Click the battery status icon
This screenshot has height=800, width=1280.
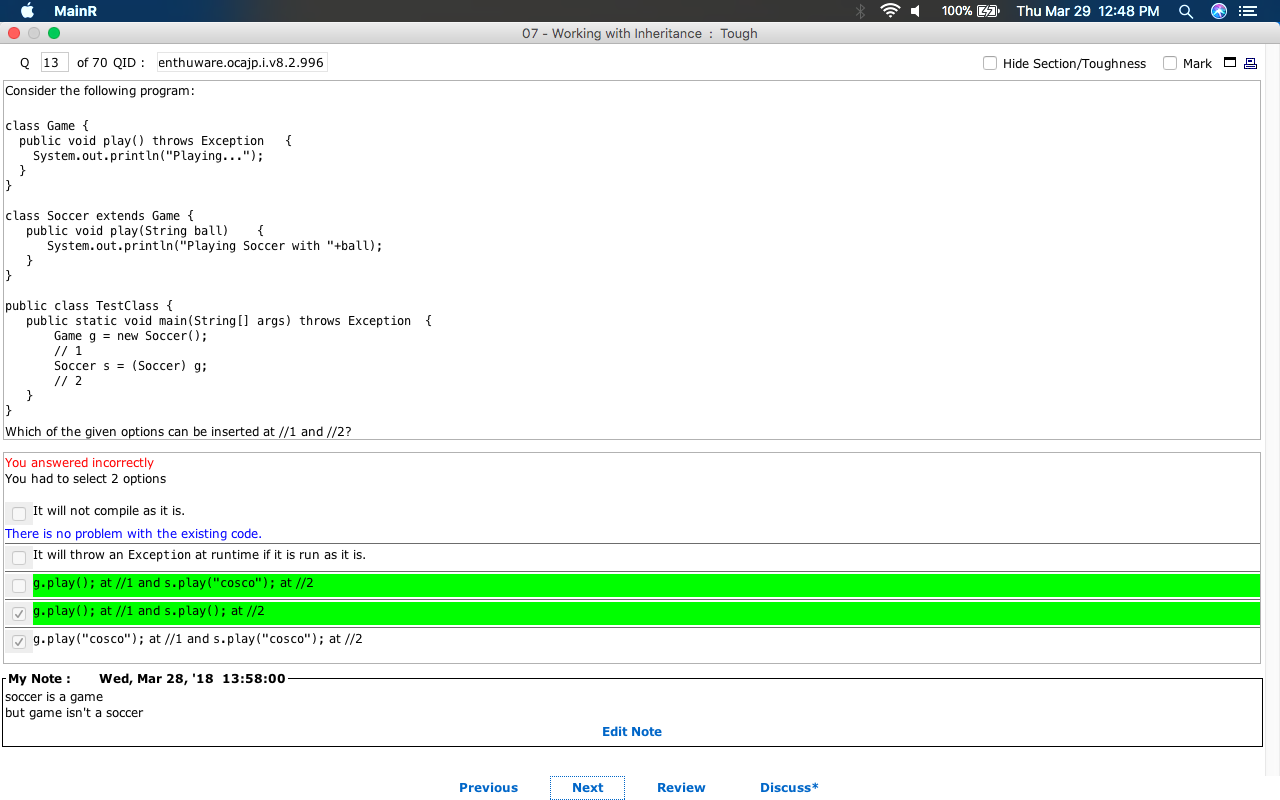click(989, 11)
